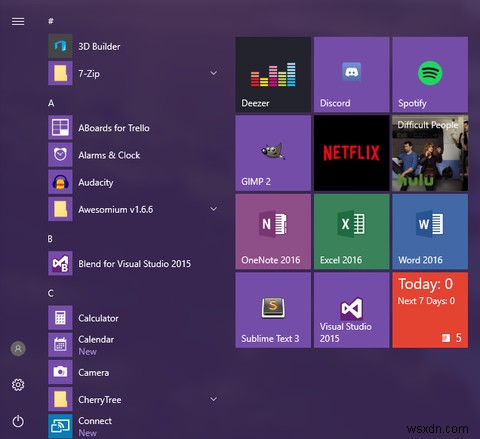This screenshot has height=439, width=480.
Task: Click the "ABoards for Trello" label
Action: (x=114, y=128)
